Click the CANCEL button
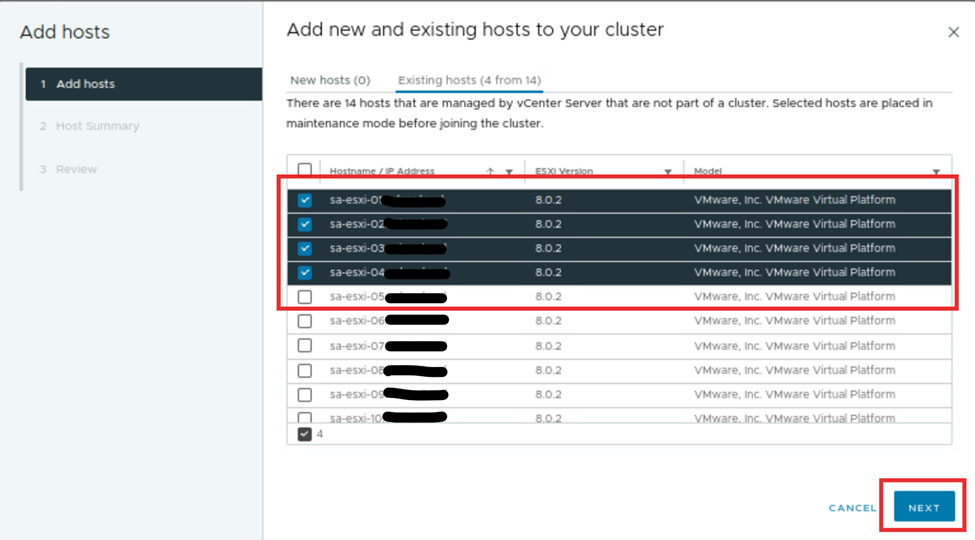This screenshot has height=540, width=975. (852, 508)
